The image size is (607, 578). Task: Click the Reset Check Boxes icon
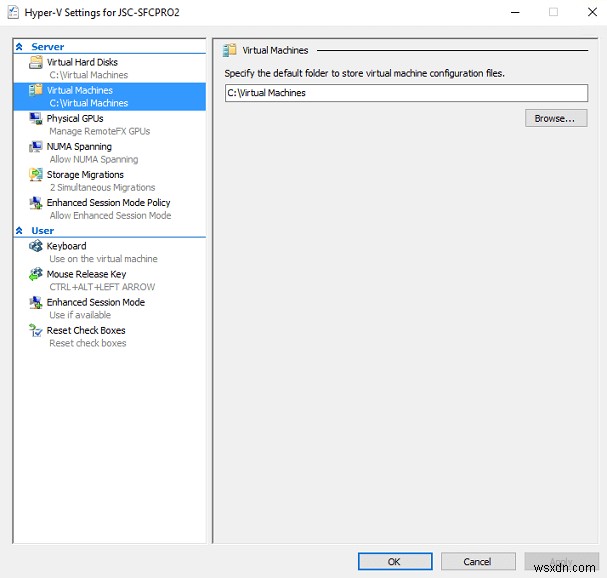(36, 330)
